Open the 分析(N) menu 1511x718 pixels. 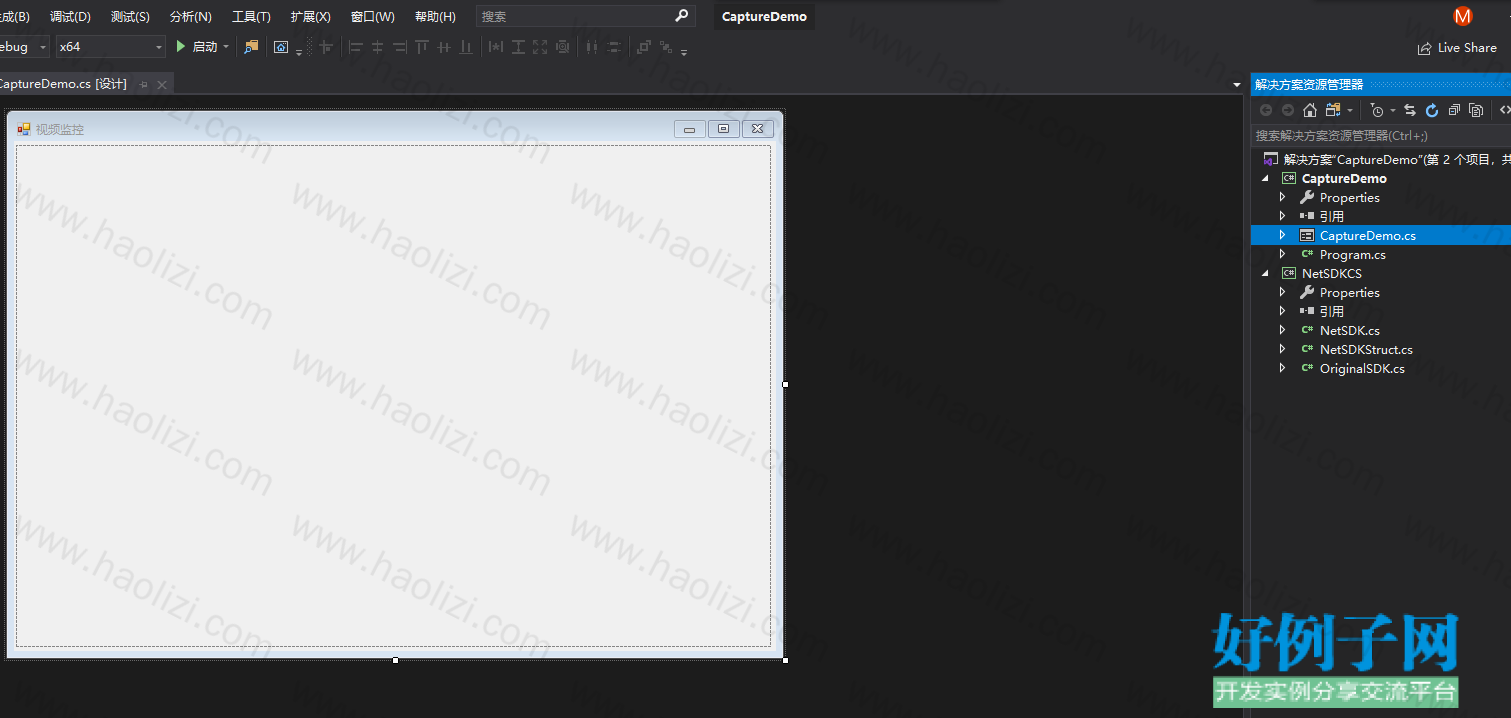pyautogui.click(x=191, y=17)
